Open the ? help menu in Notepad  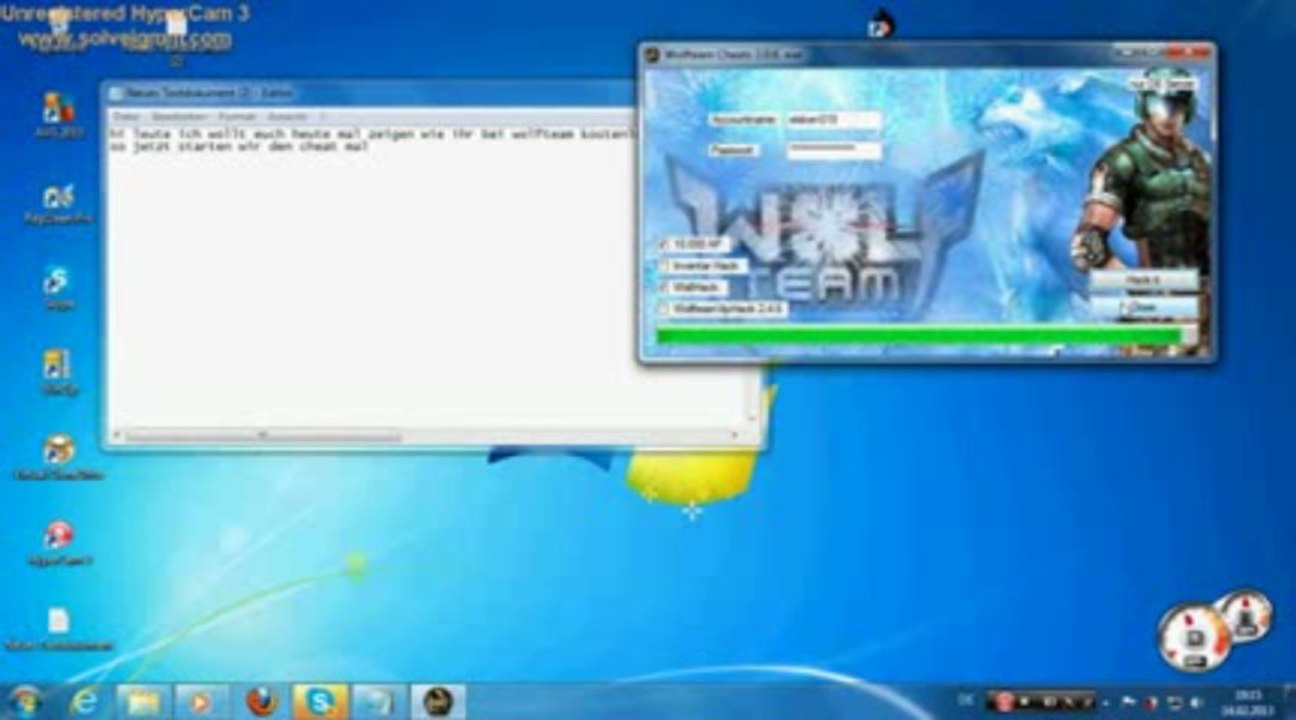[x=322, y=117]
